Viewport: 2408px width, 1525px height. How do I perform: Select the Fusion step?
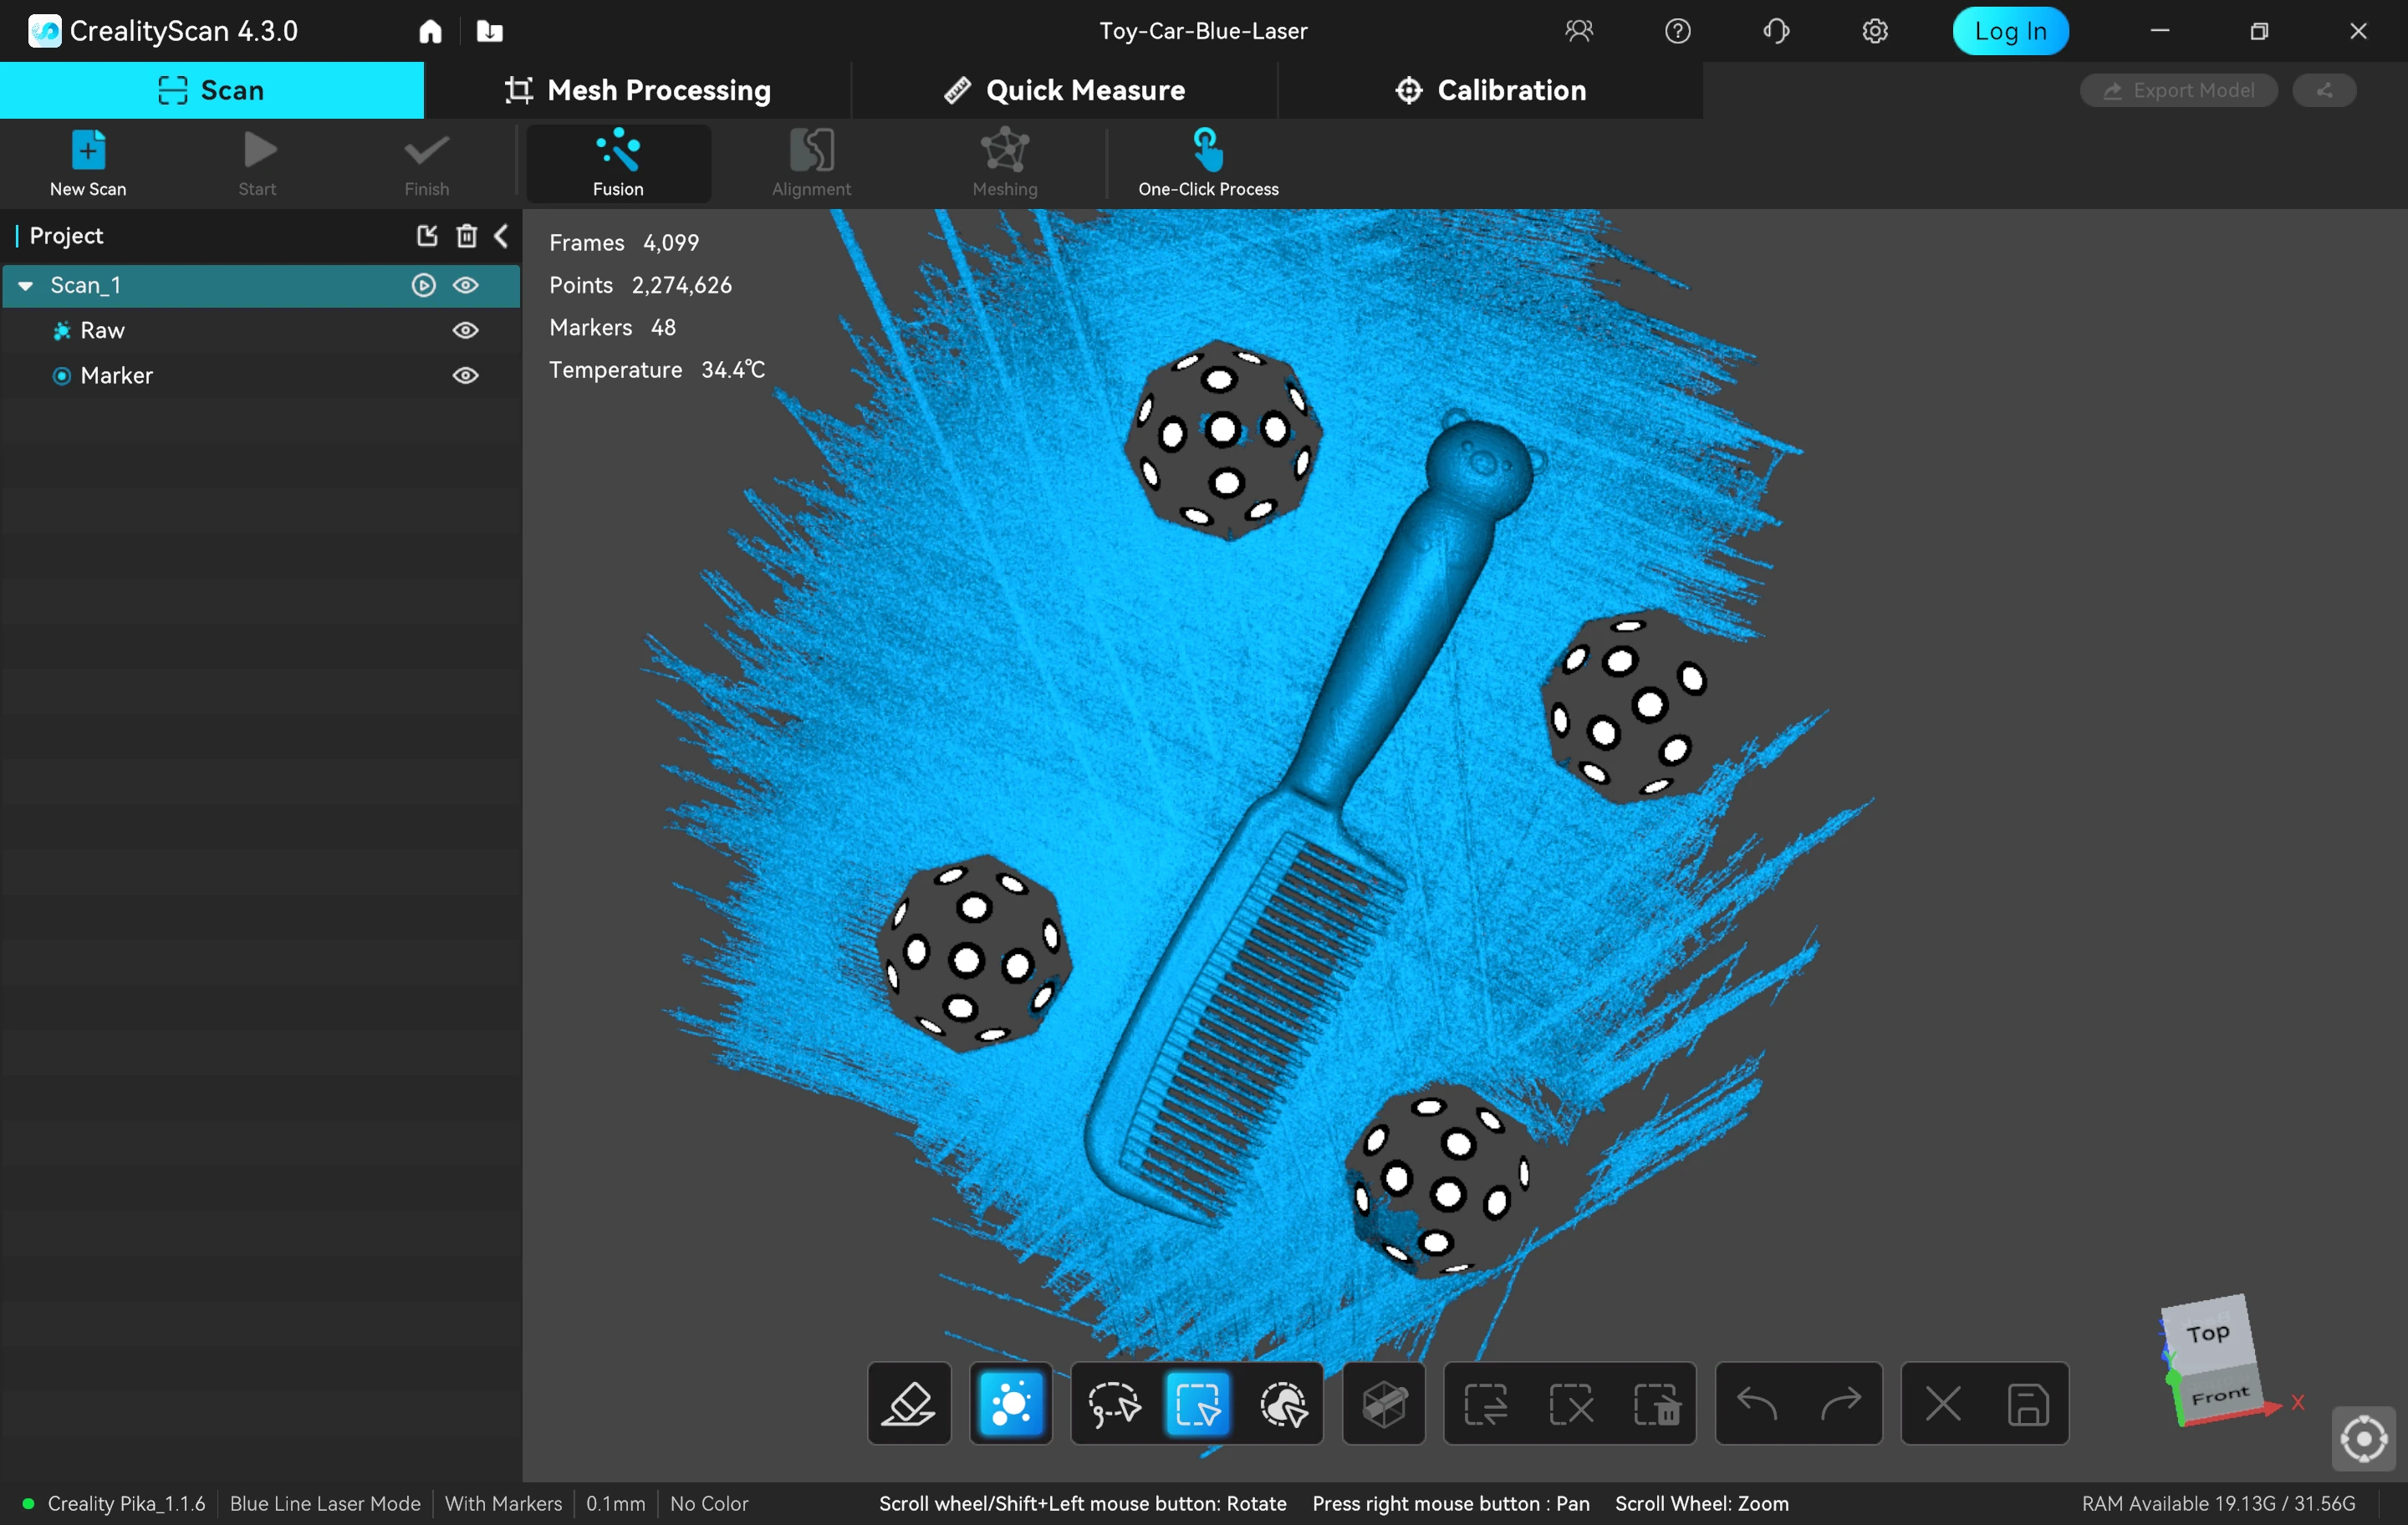[618, 163]
